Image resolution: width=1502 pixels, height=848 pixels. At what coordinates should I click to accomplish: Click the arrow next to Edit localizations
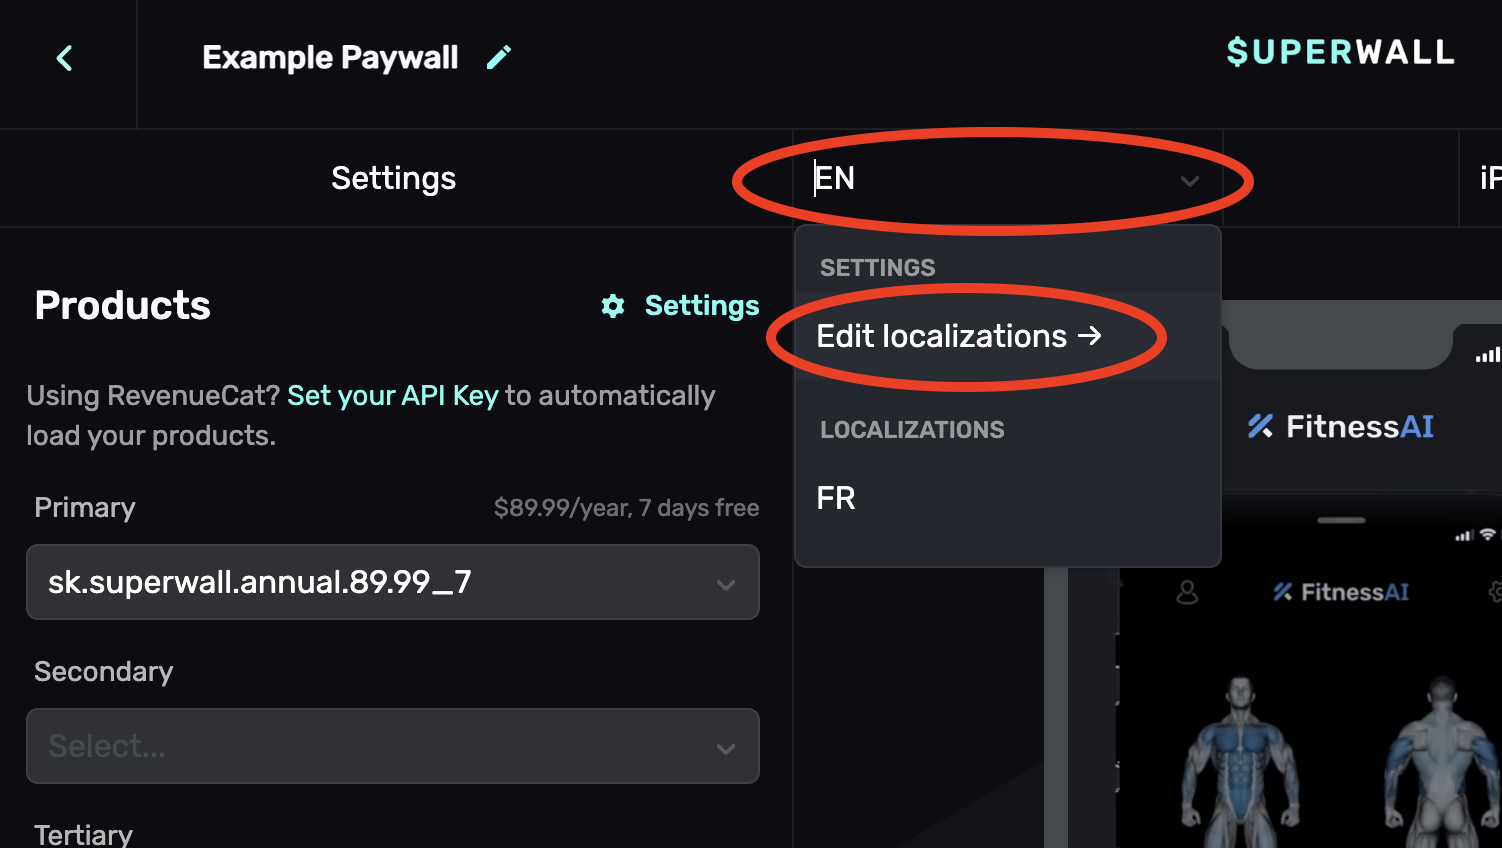pyautogui.click(x=1090, y=336)
